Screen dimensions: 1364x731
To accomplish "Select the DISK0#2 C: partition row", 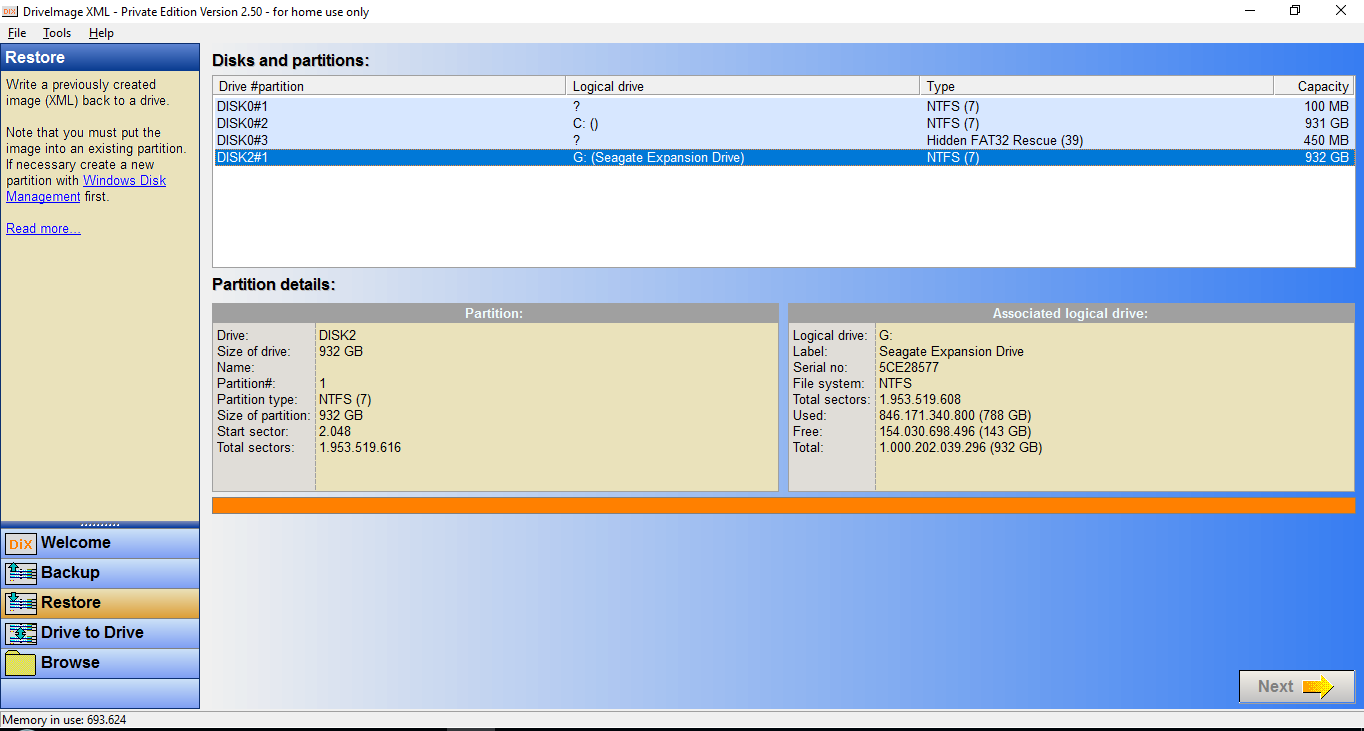I will [783, 123].
